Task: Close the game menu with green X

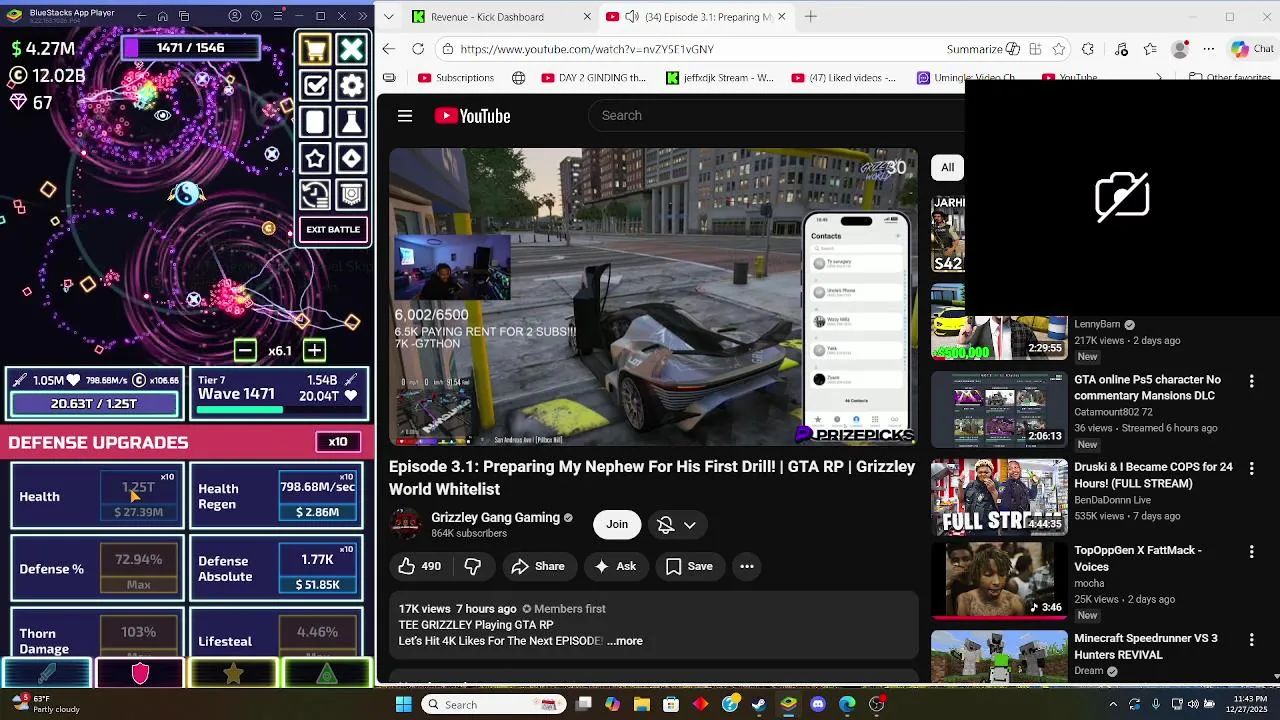Action: (351, 49)
